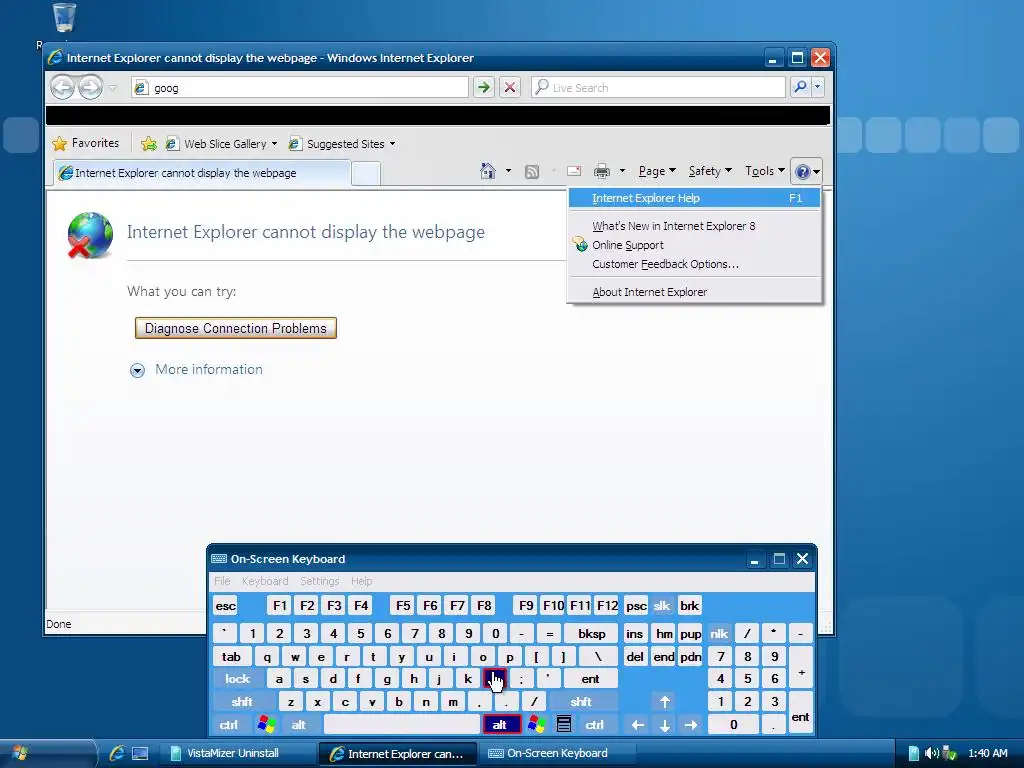Click the down arrow key

point(665,725)
